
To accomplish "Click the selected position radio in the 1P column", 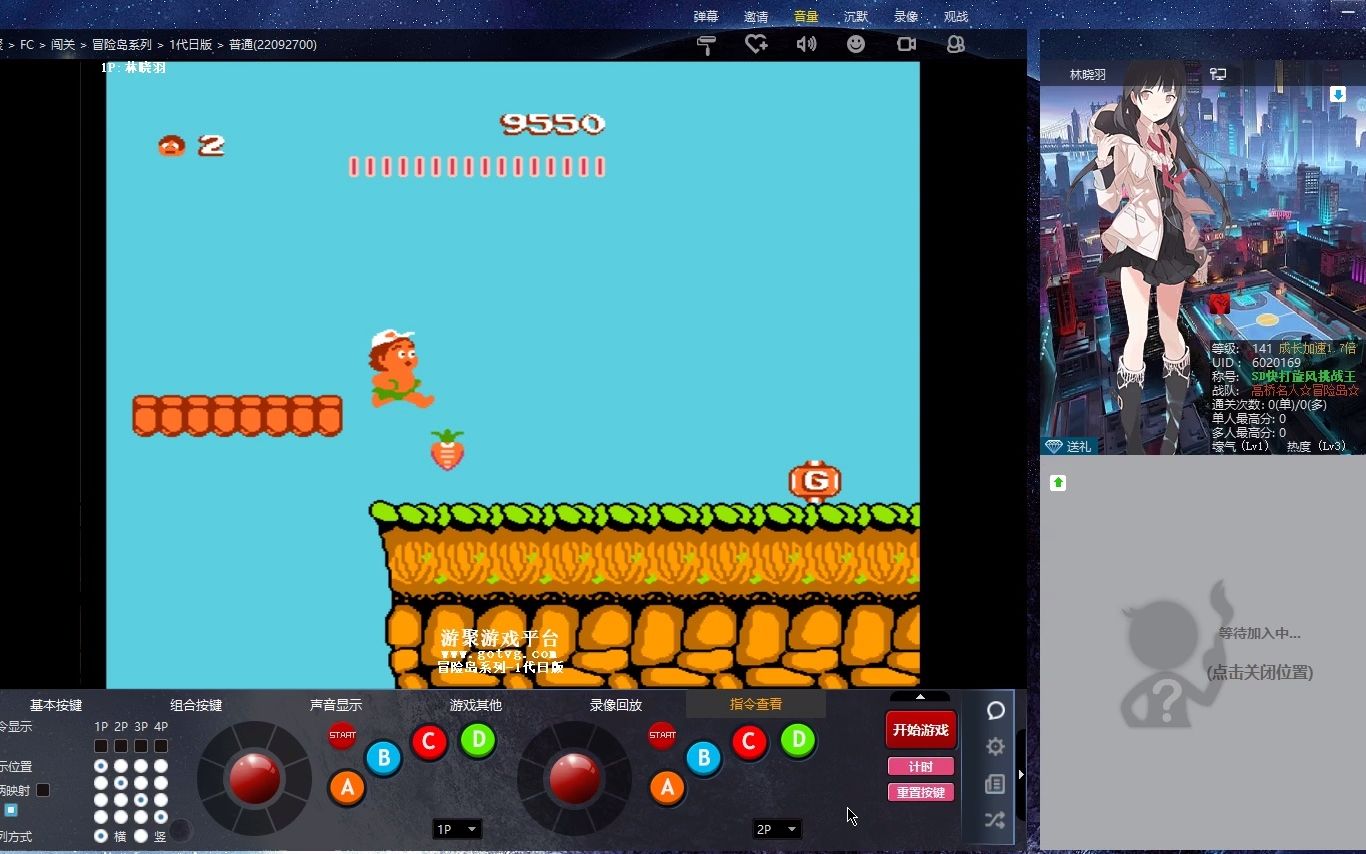I will tap(101, 766).
